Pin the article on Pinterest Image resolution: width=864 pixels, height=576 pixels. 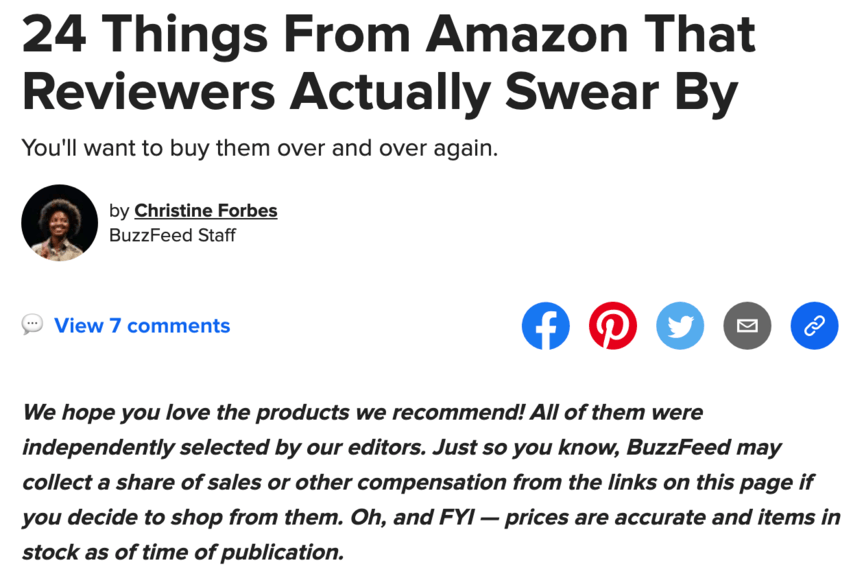(613, 326)
